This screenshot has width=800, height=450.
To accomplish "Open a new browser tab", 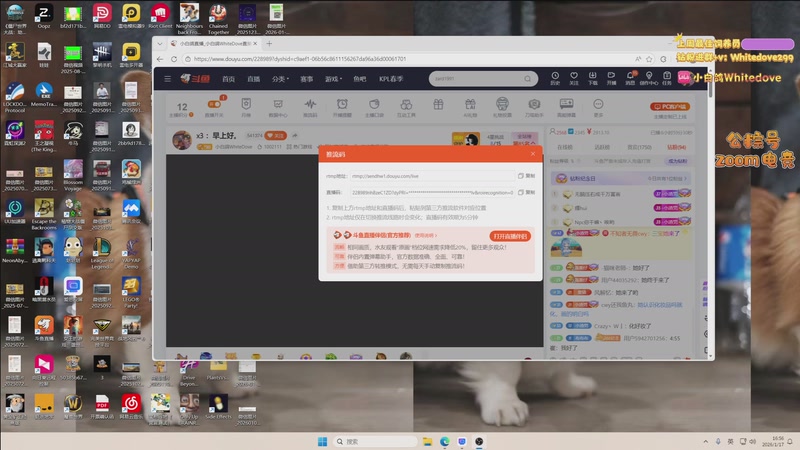I will click(269, 43).
